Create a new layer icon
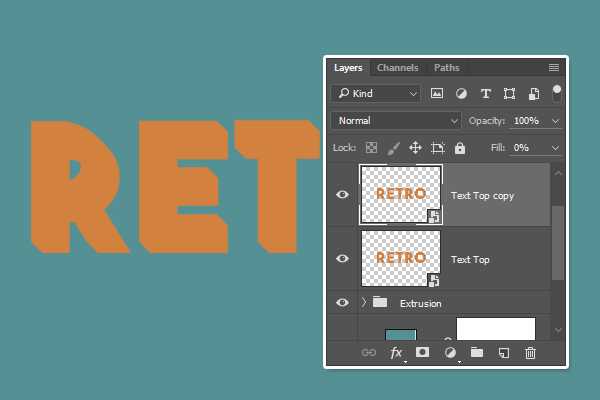Screen dimensions: 600x400 (x=504, y=353)
